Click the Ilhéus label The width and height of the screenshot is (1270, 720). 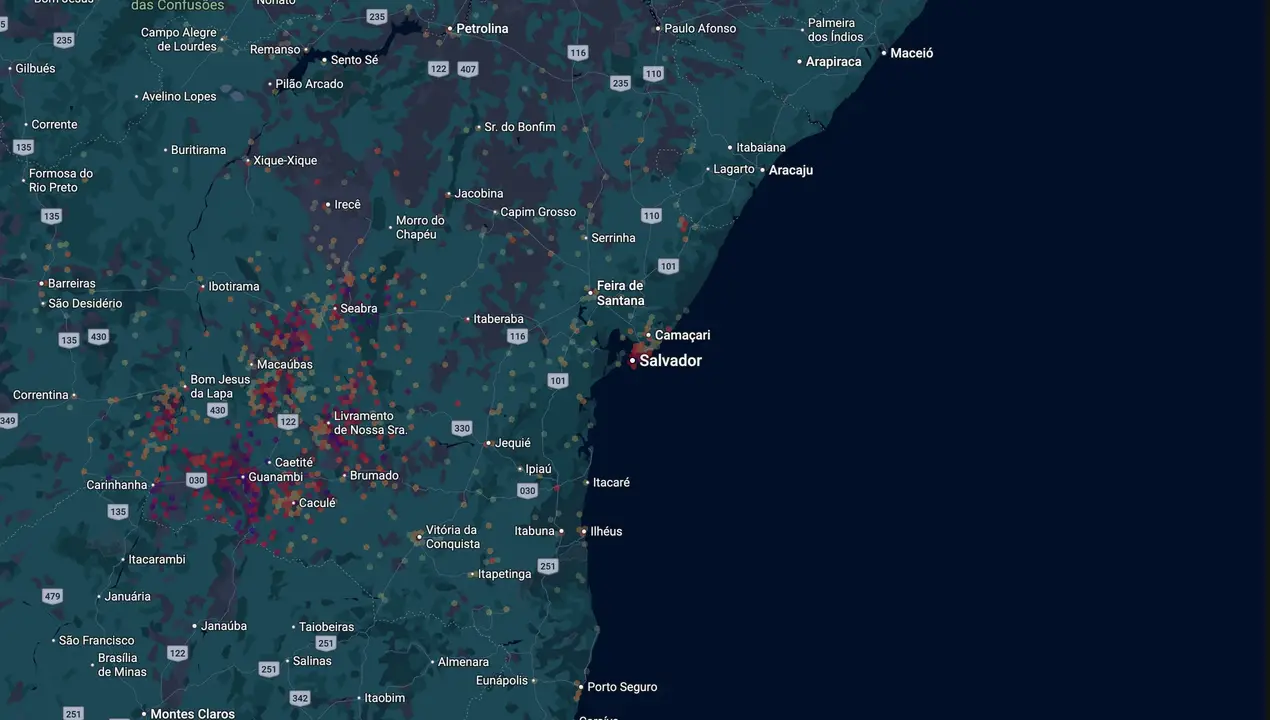(606, 532)
